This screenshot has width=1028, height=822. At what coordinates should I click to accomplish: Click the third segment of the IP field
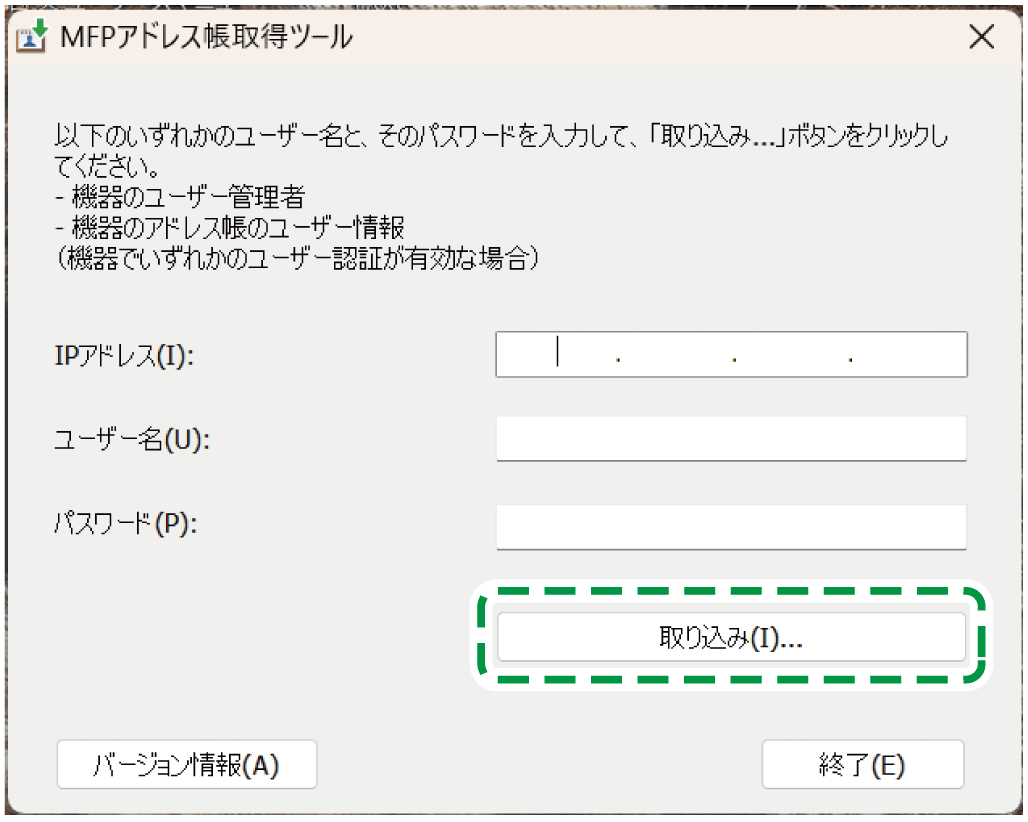(790, 354)
